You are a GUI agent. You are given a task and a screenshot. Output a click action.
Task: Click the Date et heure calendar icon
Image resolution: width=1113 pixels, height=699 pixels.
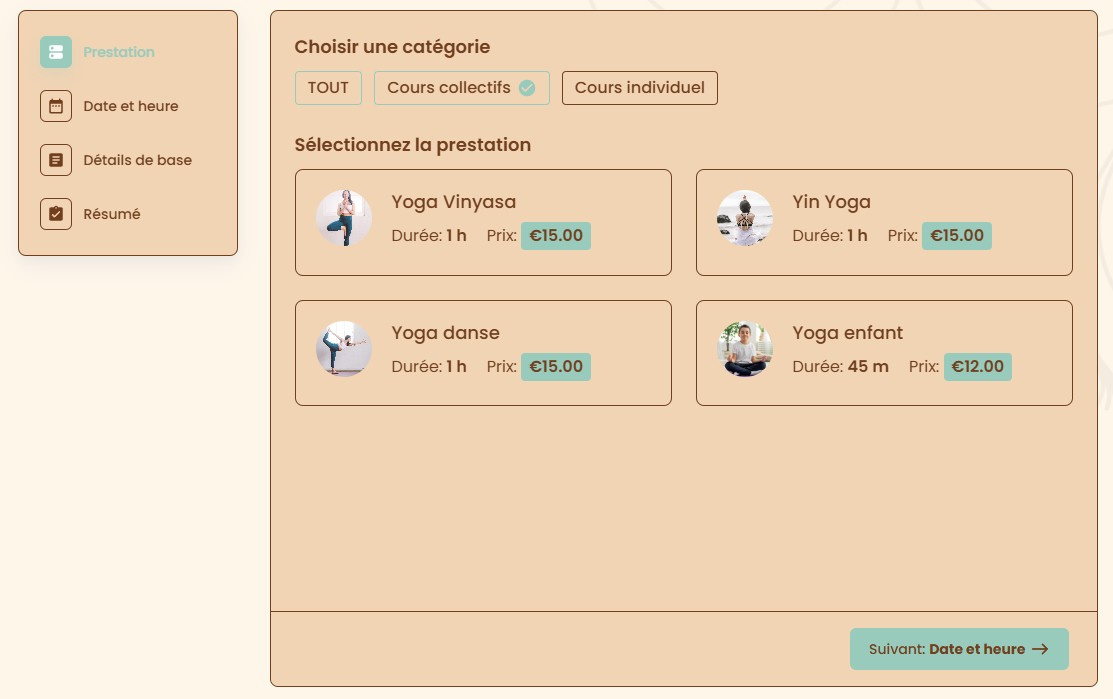56,106
